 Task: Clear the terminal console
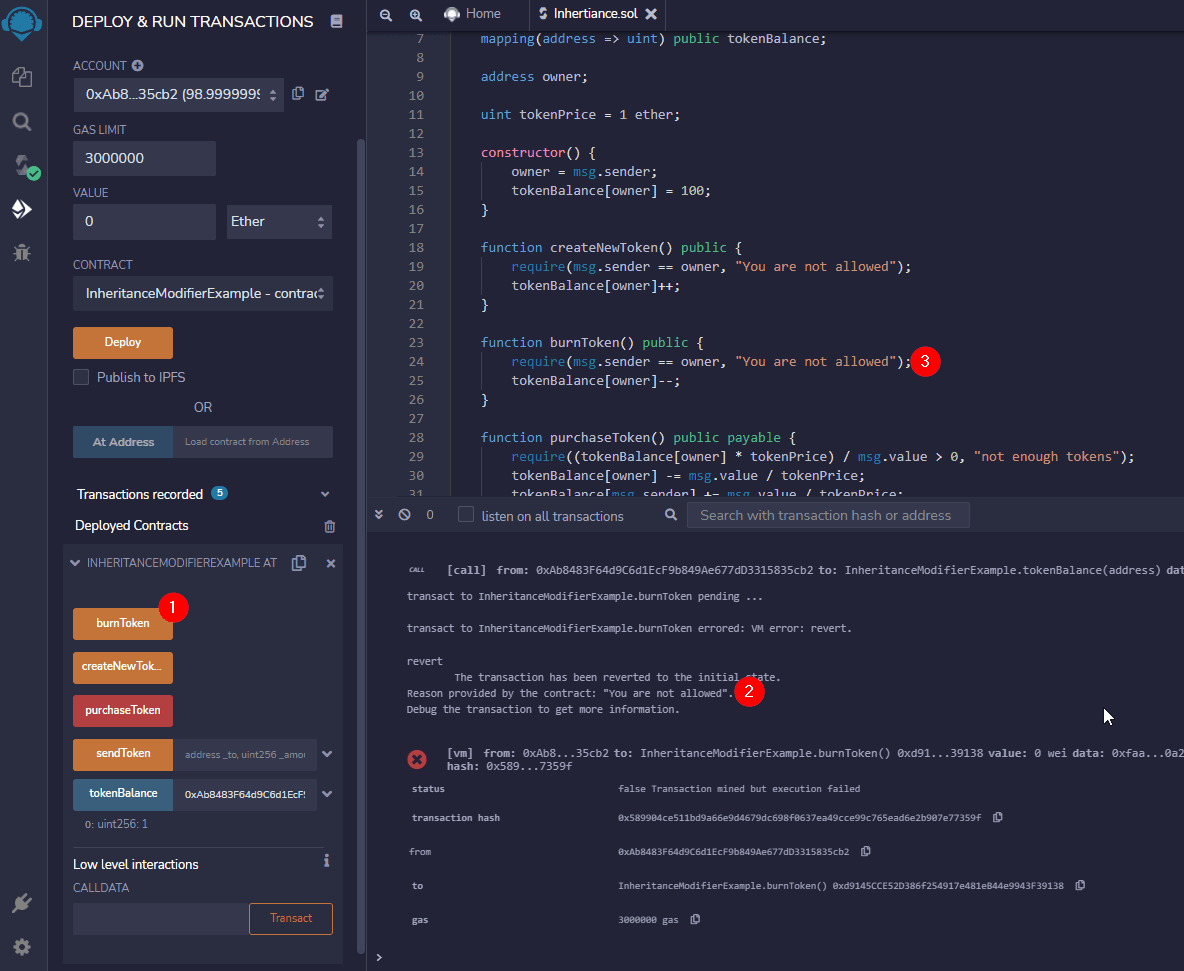tap(405, 515)
